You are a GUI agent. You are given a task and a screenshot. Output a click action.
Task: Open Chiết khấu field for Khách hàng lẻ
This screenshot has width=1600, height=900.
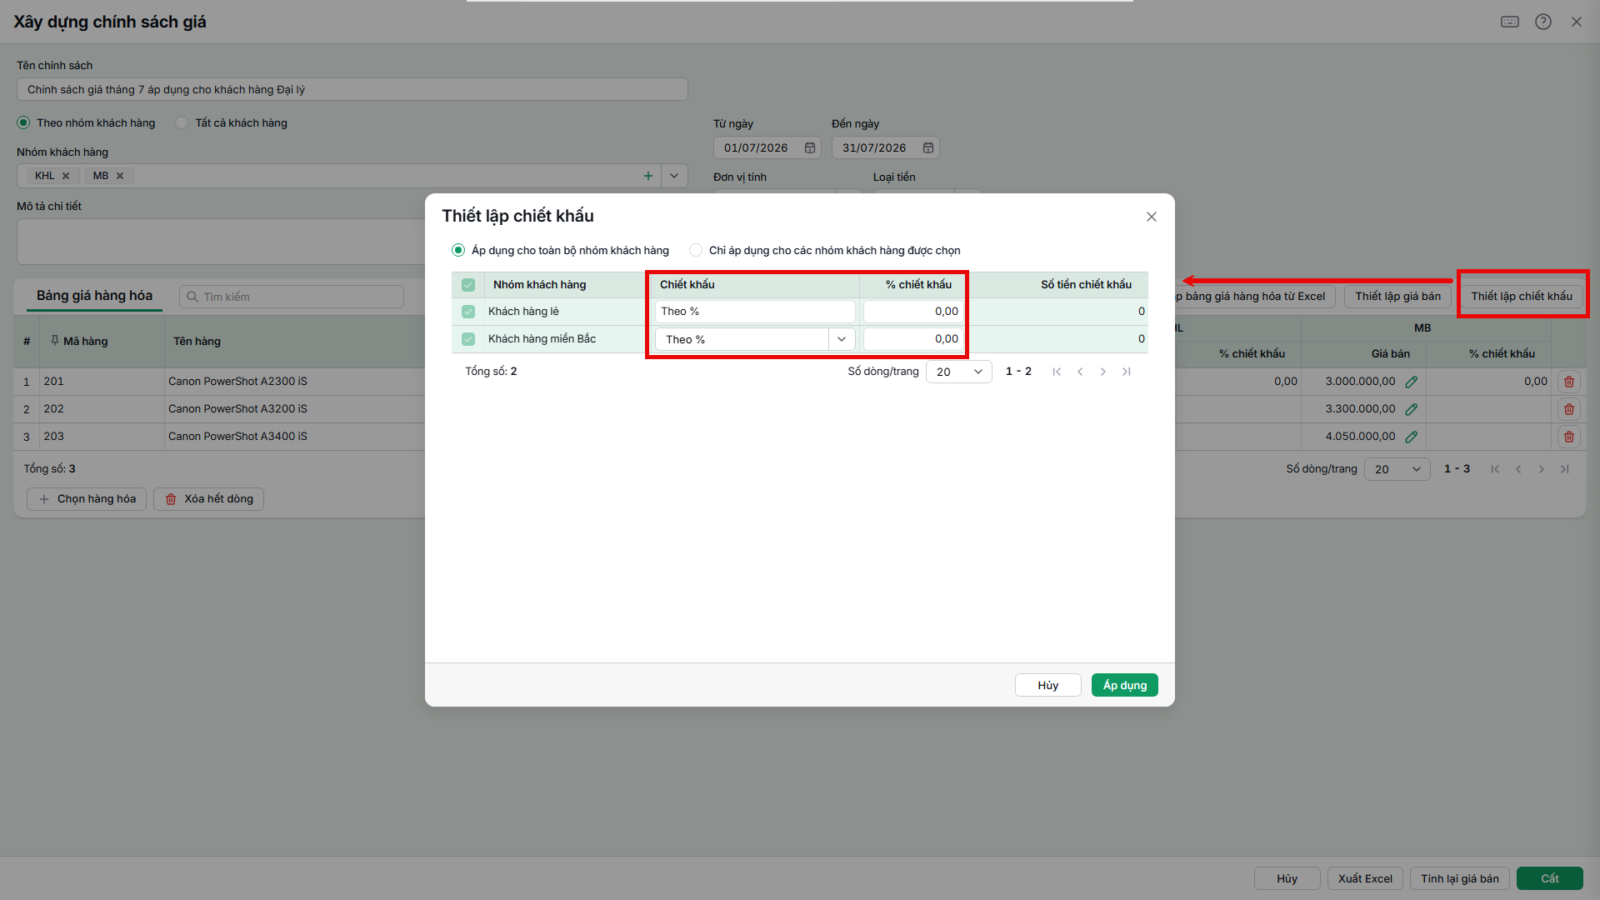click(755, 312)
